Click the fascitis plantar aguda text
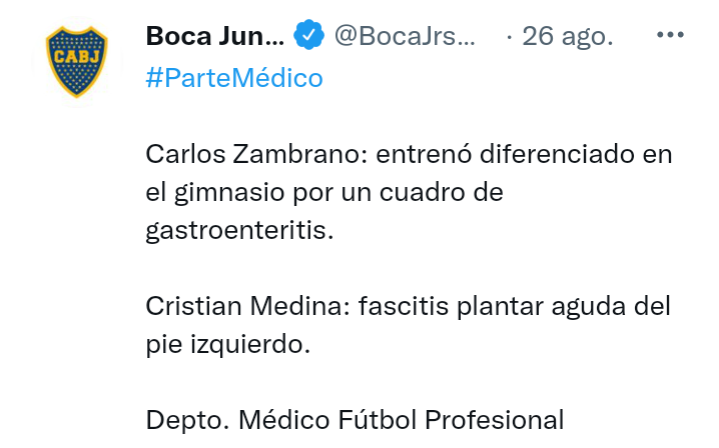The width and height of the screenshot is (719, 448). (494, 306)
